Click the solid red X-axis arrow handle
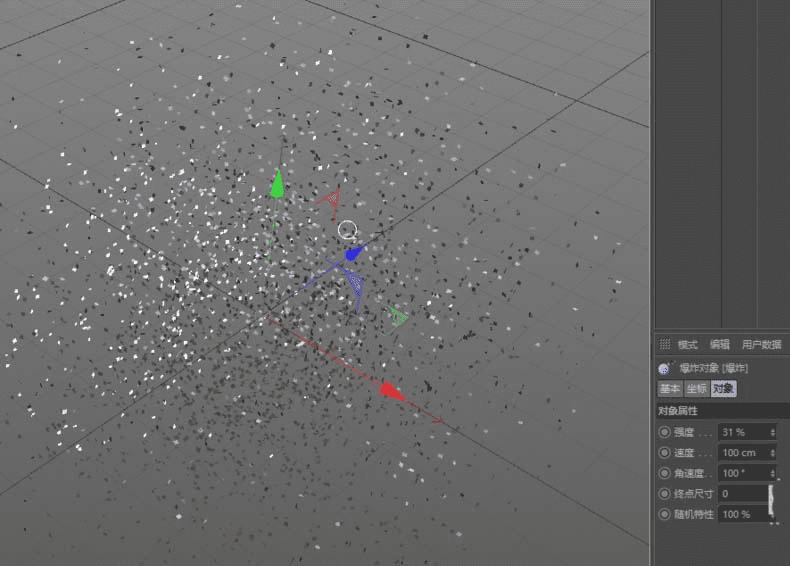This screenshot has width=790, height=566. tap(391, 392)
